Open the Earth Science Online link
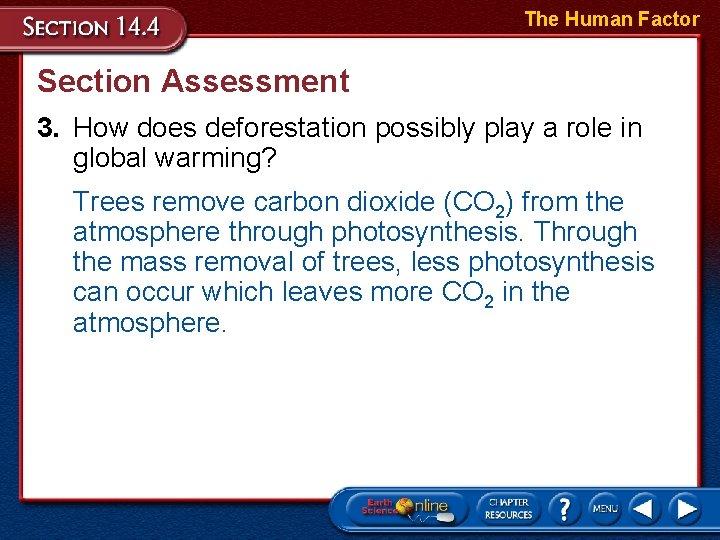Viewport: 720px width, 540px height. click(x=406, y=509)
